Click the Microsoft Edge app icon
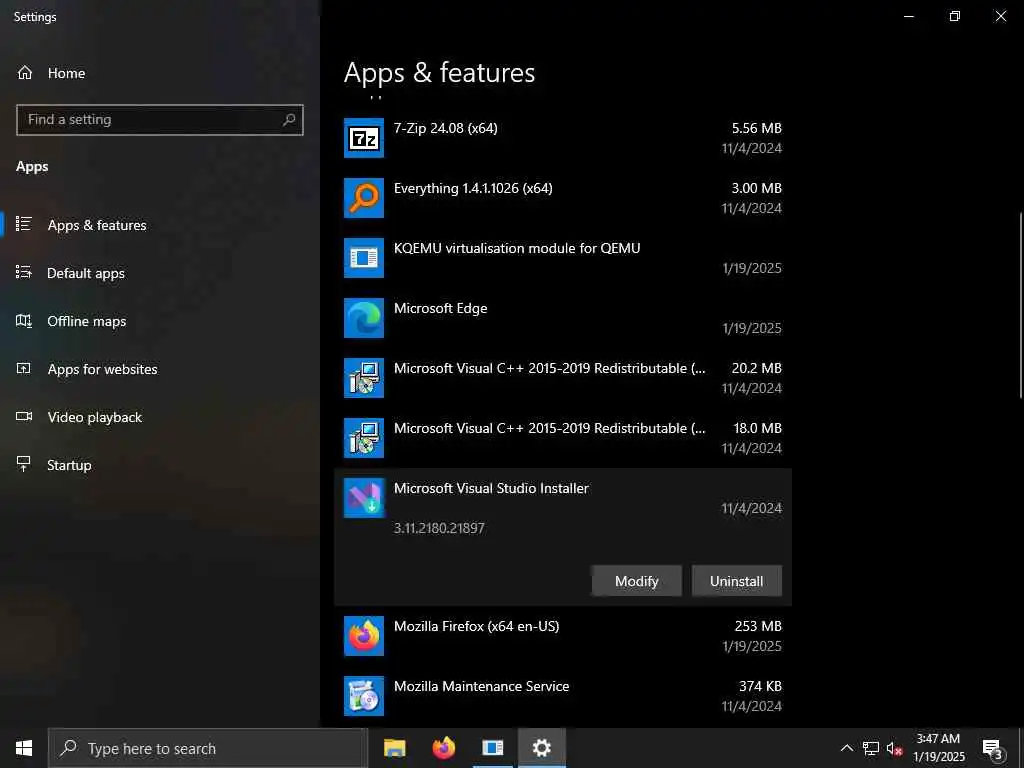 (x=364, y=318)
